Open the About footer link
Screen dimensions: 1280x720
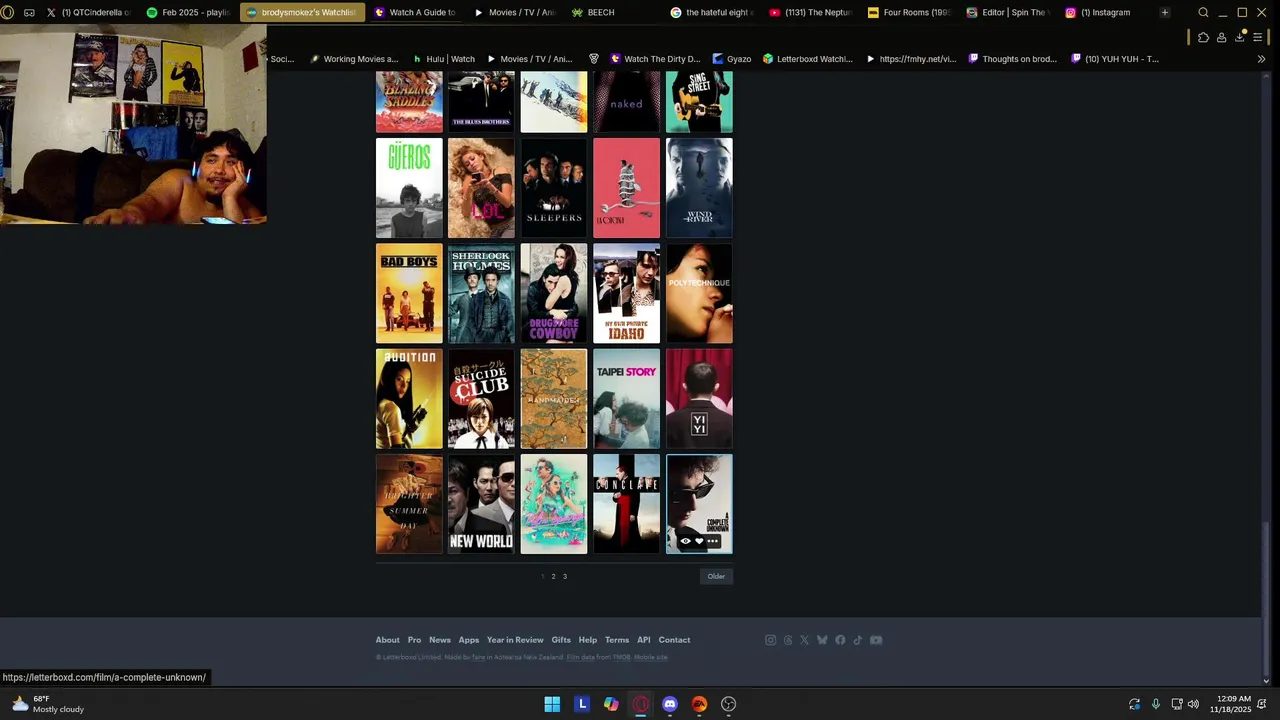[x=387, y=640]
